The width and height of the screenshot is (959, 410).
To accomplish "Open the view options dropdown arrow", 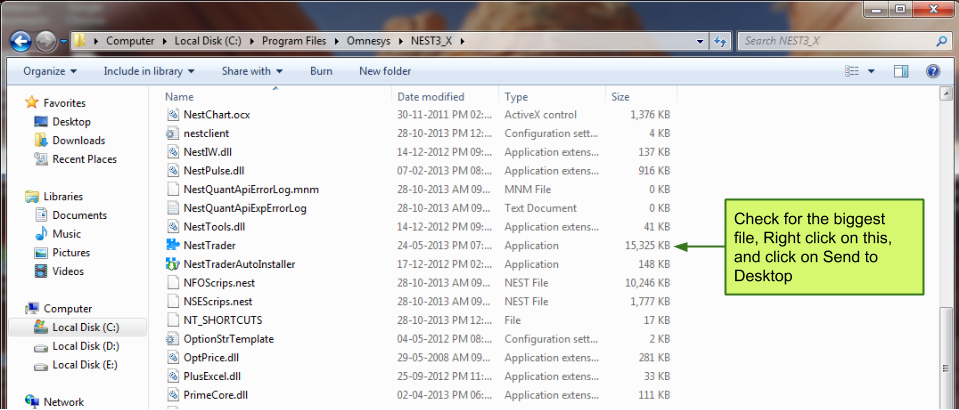I will (x=871, y=71).
